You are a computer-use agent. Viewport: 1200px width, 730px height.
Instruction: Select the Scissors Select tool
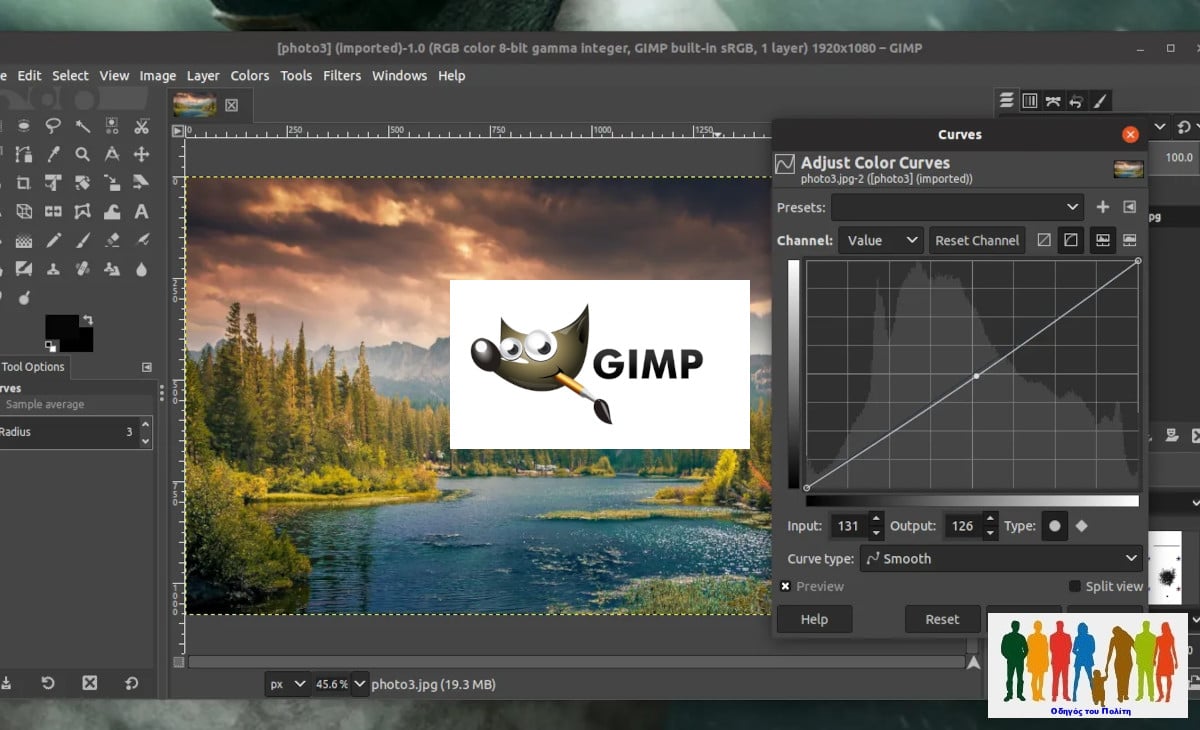click(x=141, y=126)
